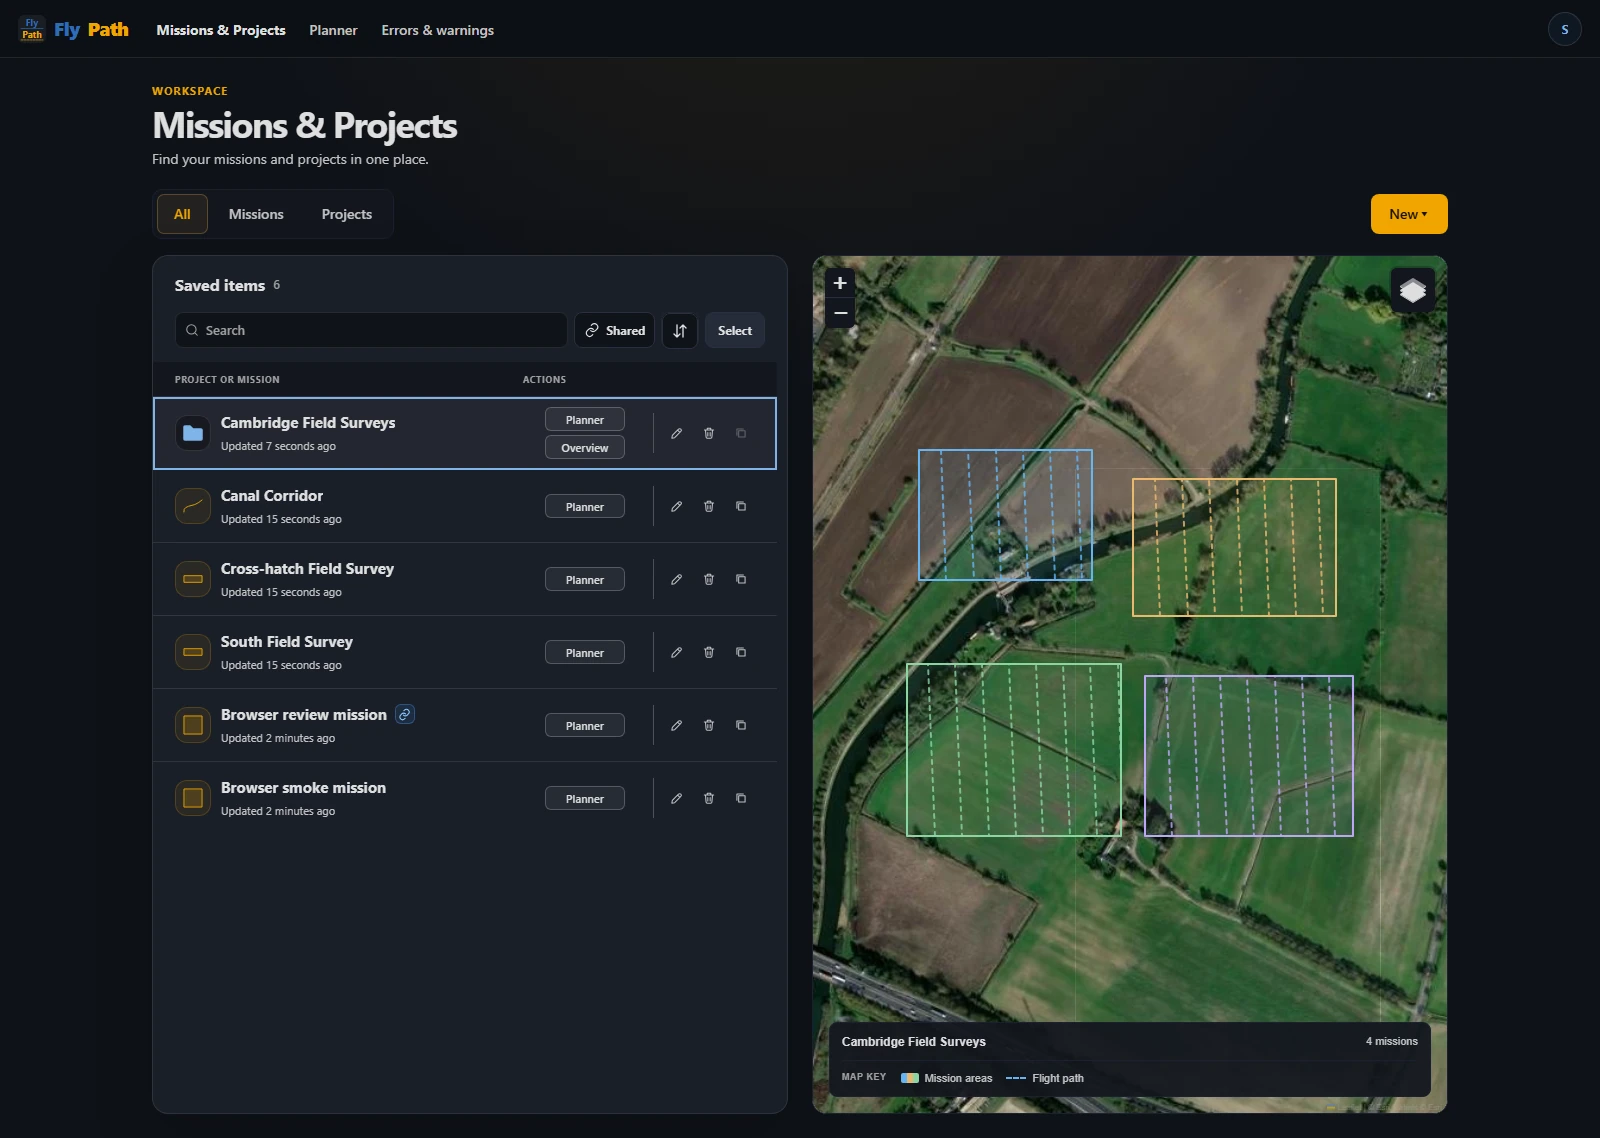
Task: Open Missions & Projects in top navigation
Action: click(x=221, y=30)
